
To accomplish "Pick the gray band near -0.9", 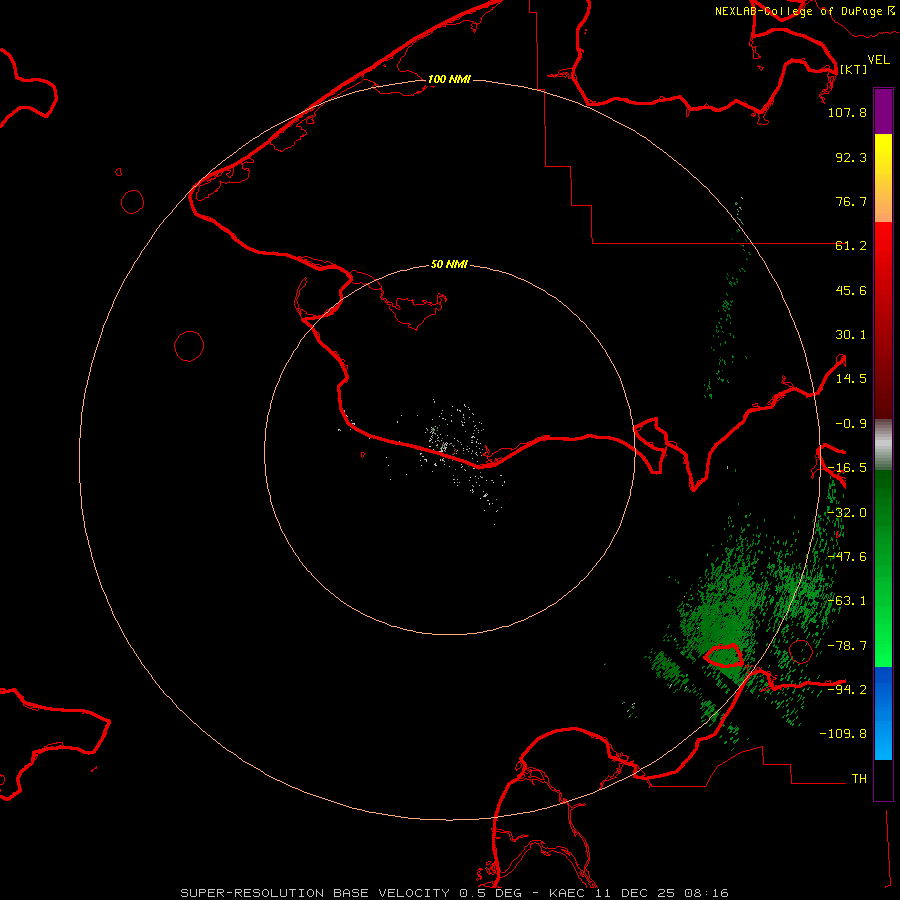I will (x=883, y=442).
